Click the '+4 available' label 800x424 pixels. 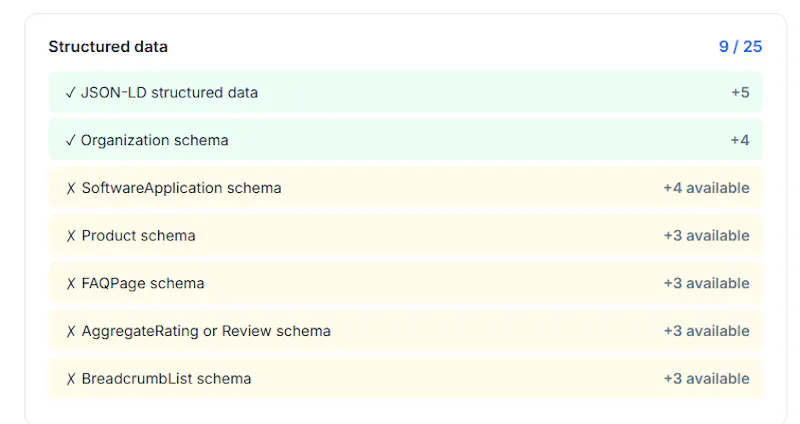click(x=707, y=188)
